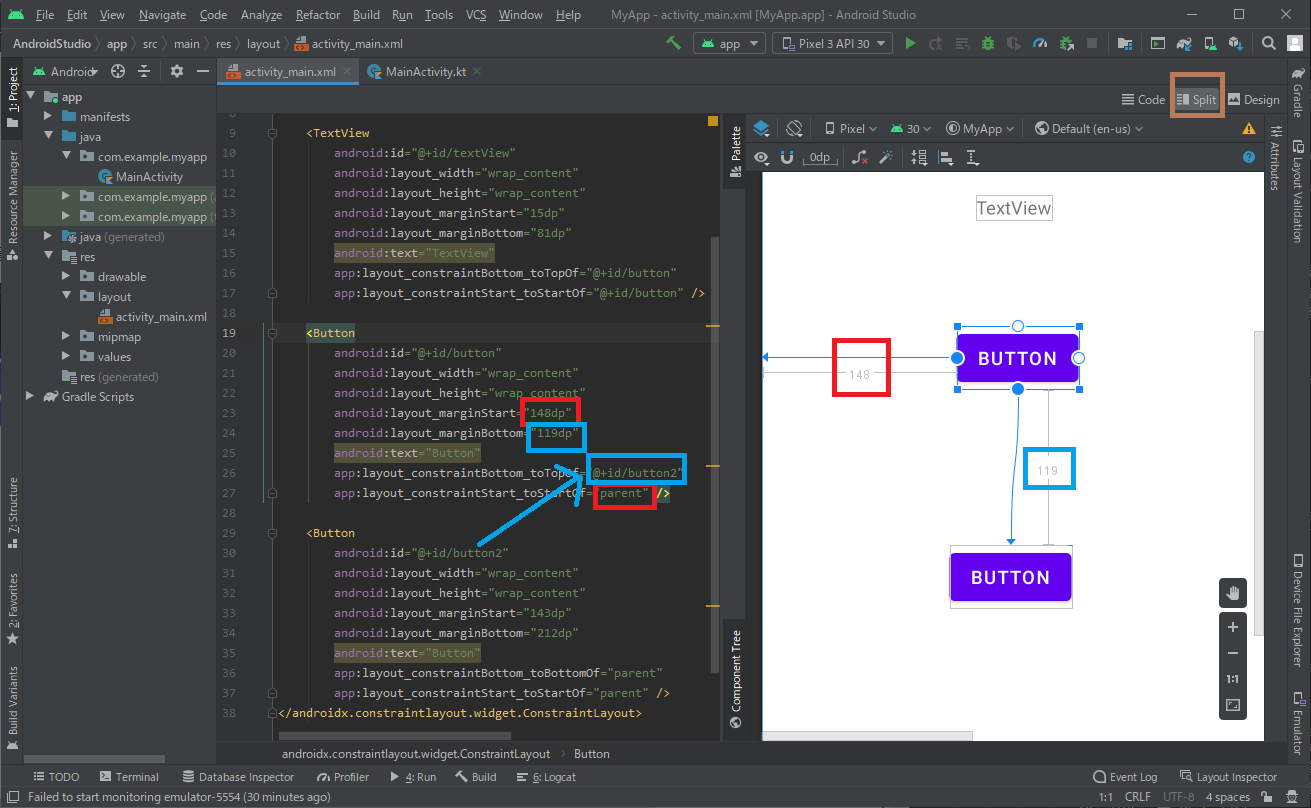Switch to Code view mode
The height and width of the screenshot is (808, 1311).
(x=1144, y=99)
